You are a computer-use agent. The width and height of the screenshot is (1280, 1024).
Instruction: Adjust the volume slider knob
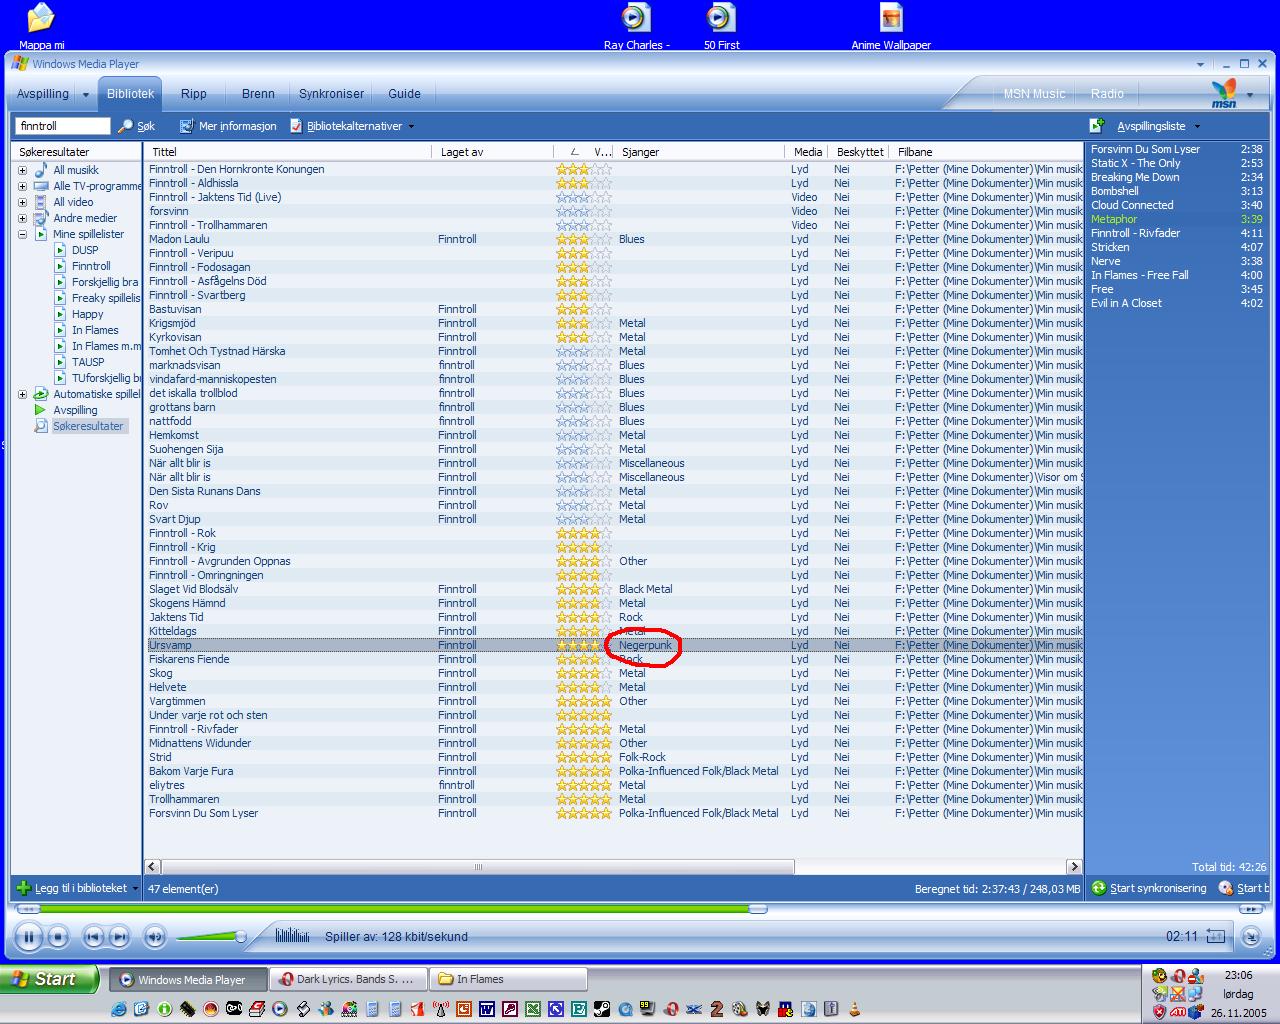click(x=240, y=937)
